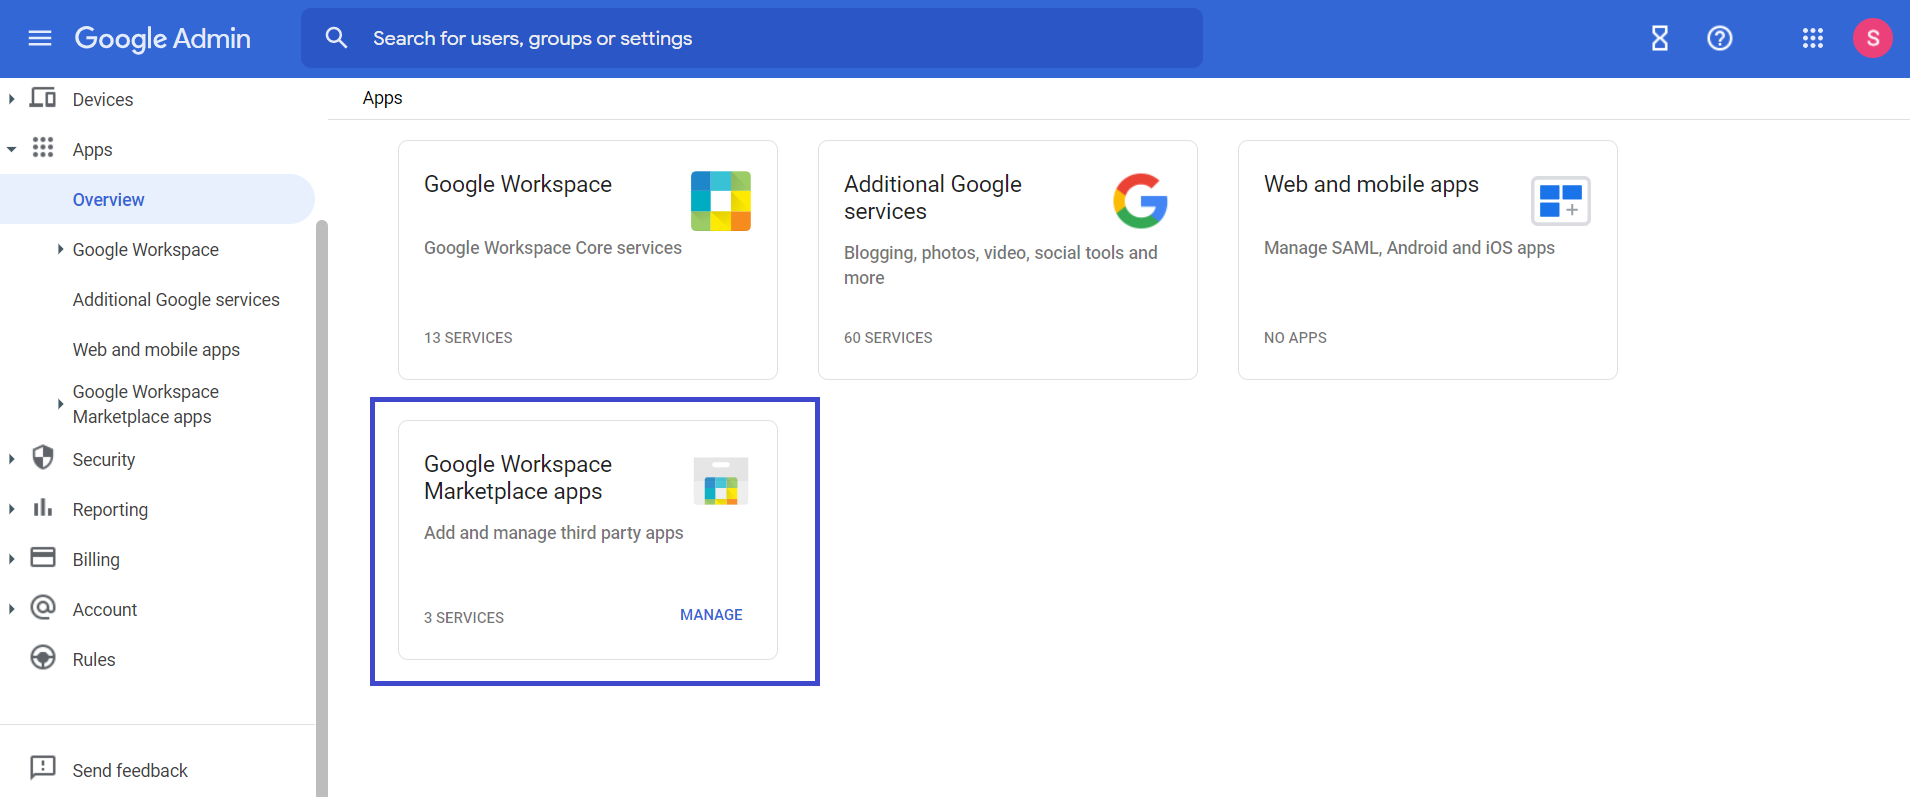Open the Additional Google services card title
1910x797 pixels.
tap(933, 198)
